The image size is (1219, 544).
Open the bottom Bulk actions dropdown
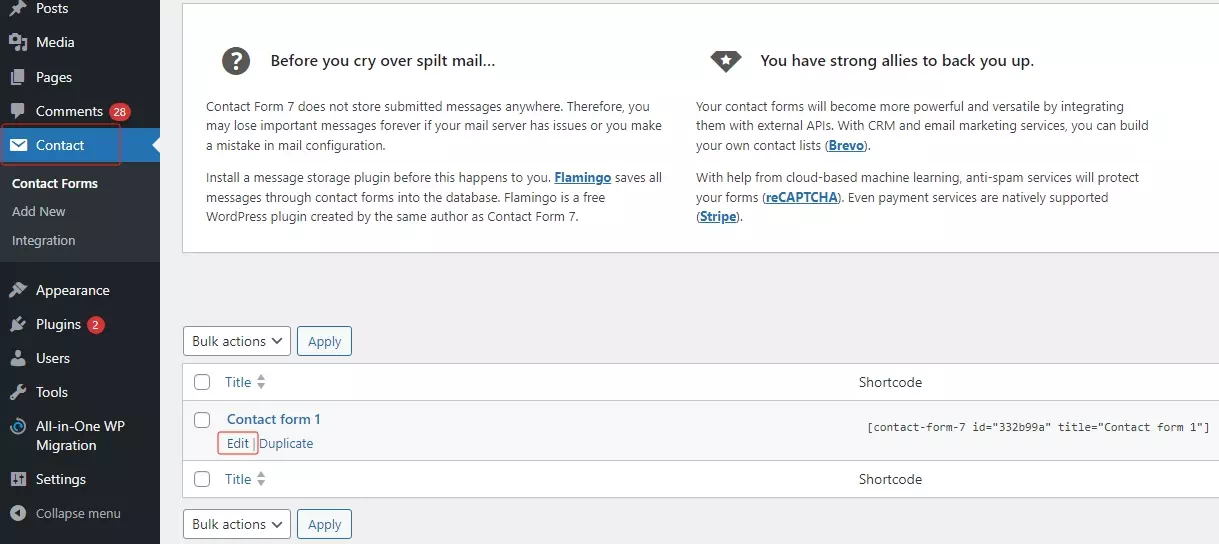(x=236, y=524)
